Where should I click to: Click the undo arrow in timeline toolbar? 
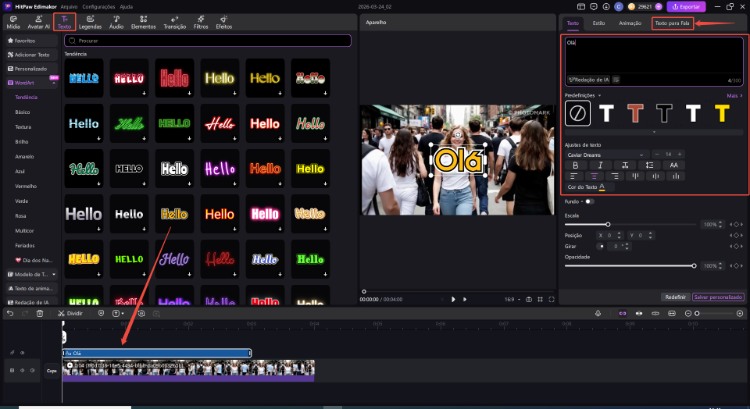point(10,313)
